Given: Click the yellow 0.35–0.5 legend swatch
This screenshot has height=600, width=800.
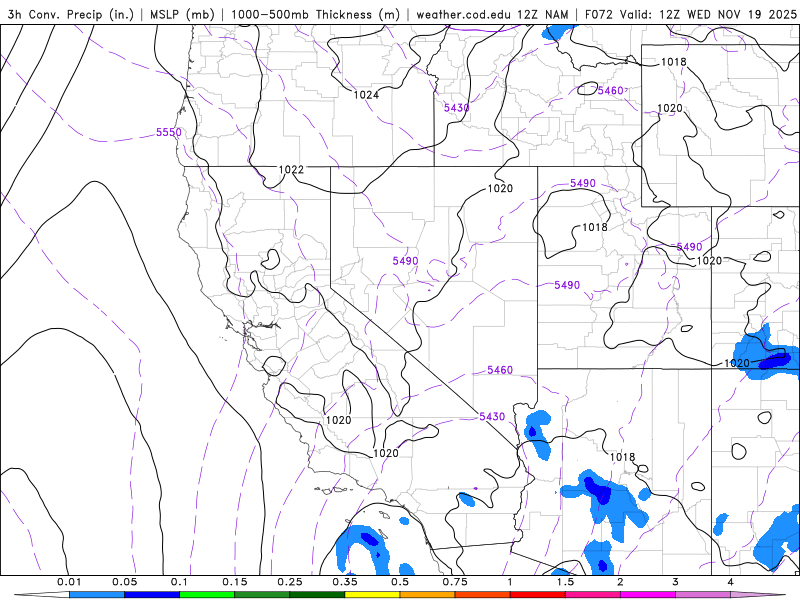Looking at the screenshot, I should point(372,595).
